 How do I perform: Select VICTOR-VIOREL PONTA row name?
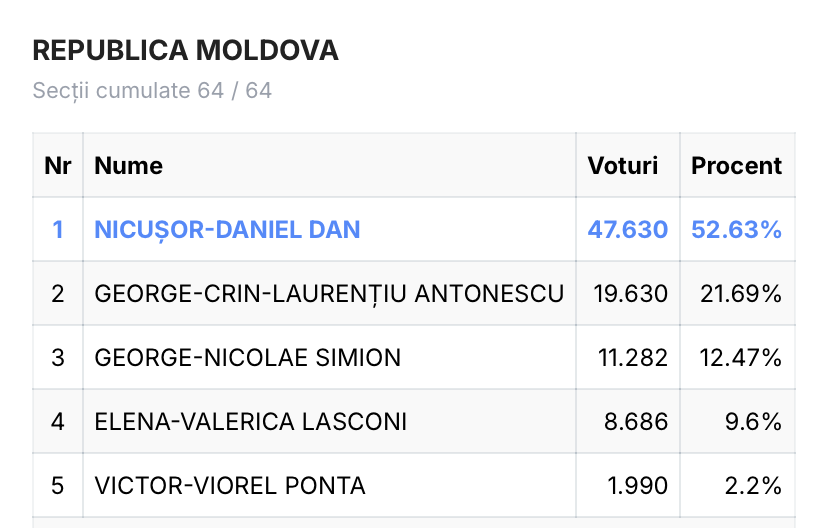tap(230, 486)
